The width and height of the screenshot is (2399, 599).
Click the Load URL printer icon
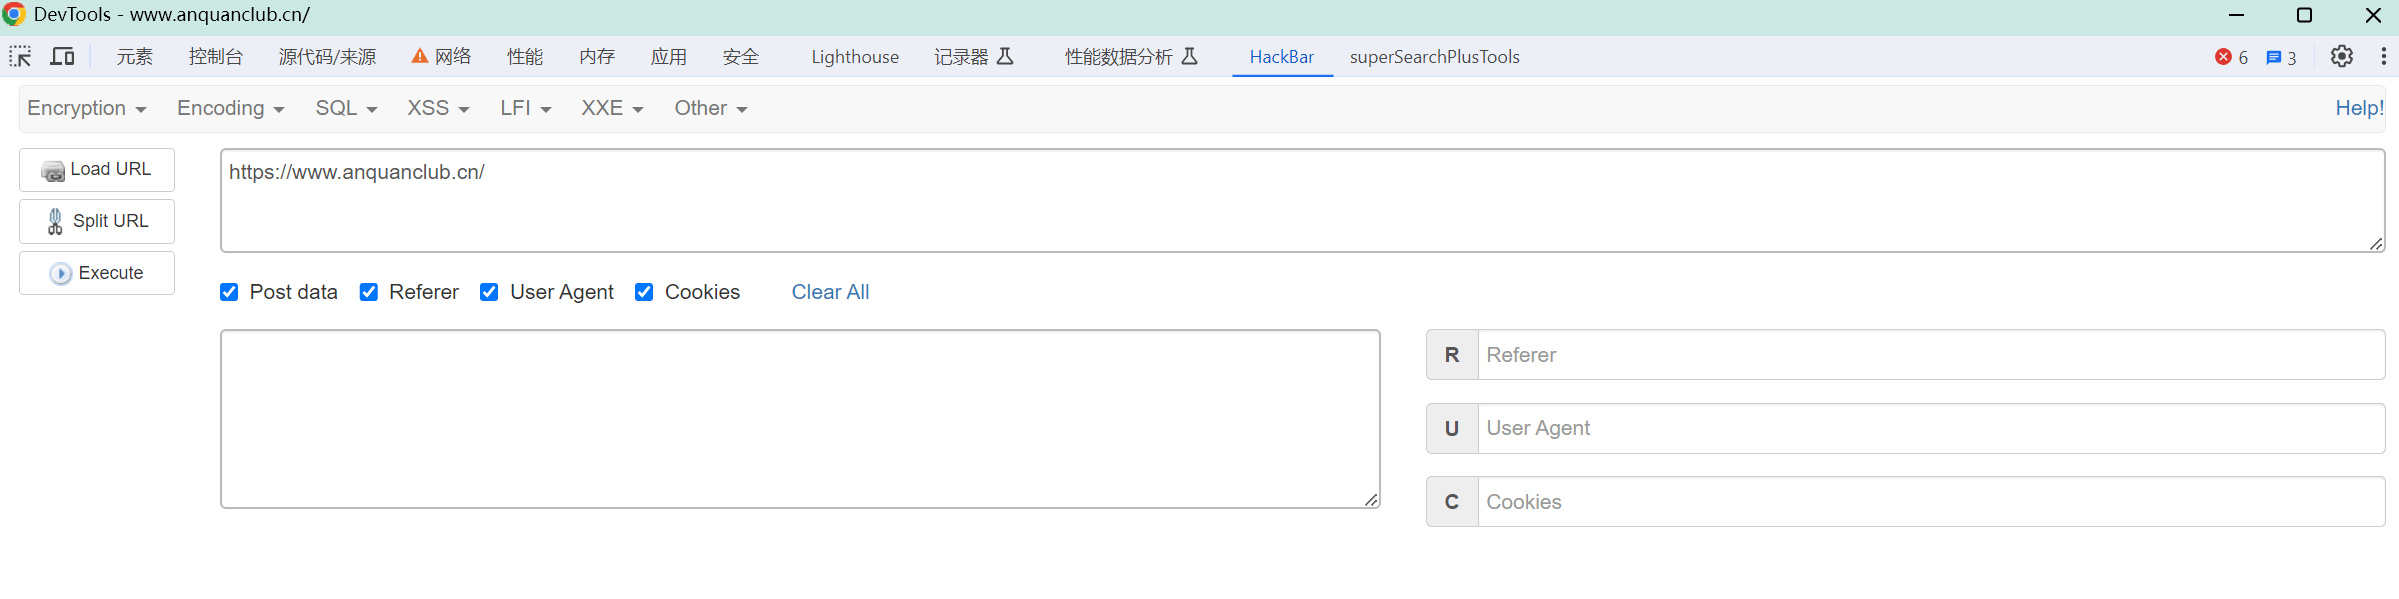click(x=53, y=171)
